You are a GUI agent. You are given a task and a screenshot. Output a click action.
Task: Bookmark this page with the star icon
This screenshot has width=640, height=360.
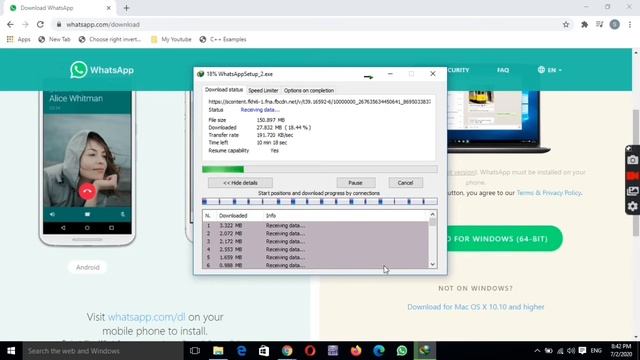tap(566, 24)
